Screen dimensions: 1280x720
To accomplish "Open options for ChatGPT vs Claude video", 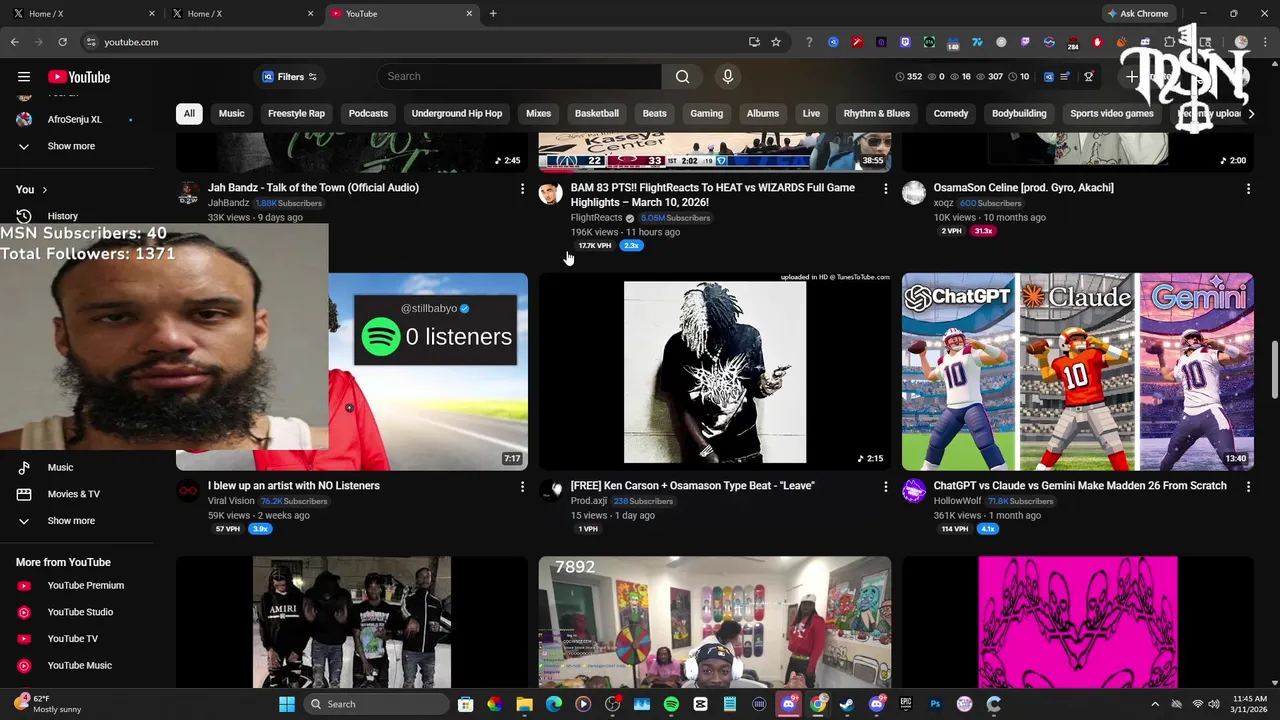I will (x=1248, y=486).
